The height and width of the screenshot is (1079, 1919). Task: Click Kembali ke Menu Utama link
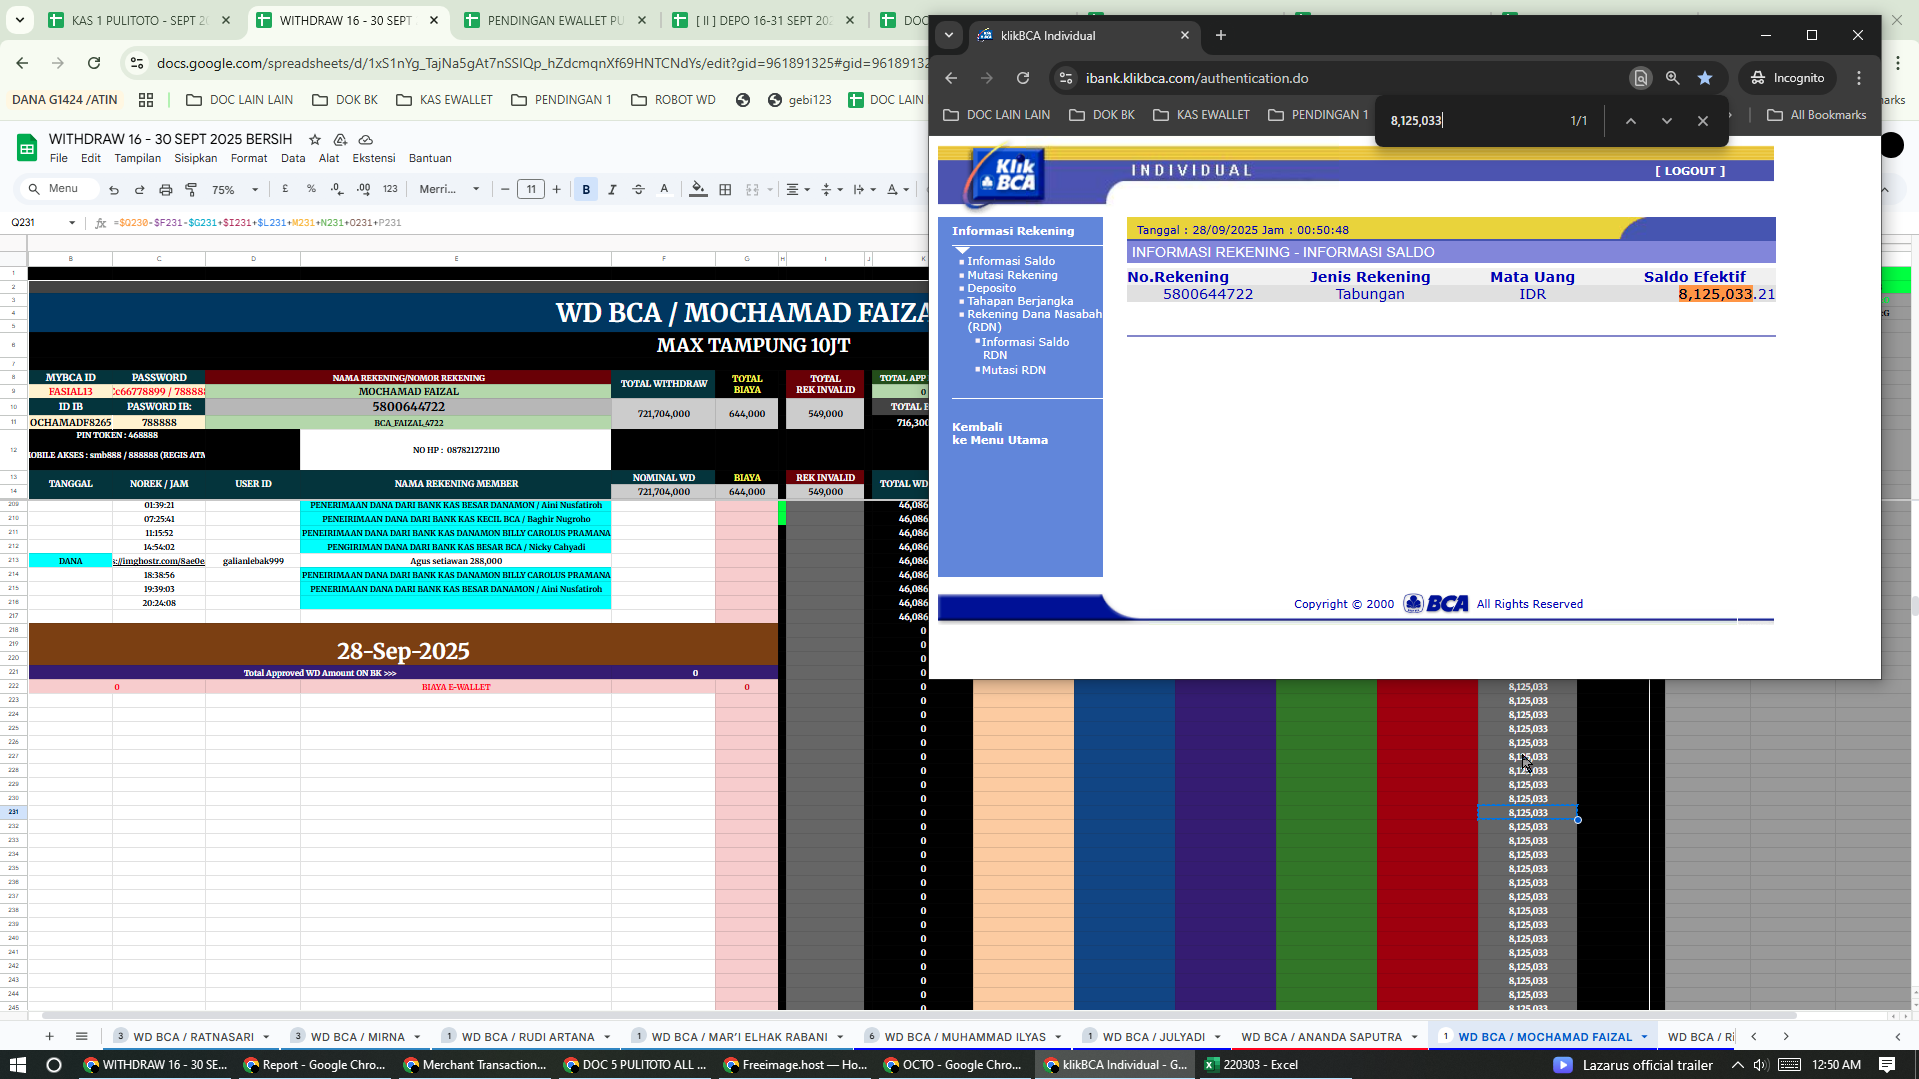point(1000,433)
